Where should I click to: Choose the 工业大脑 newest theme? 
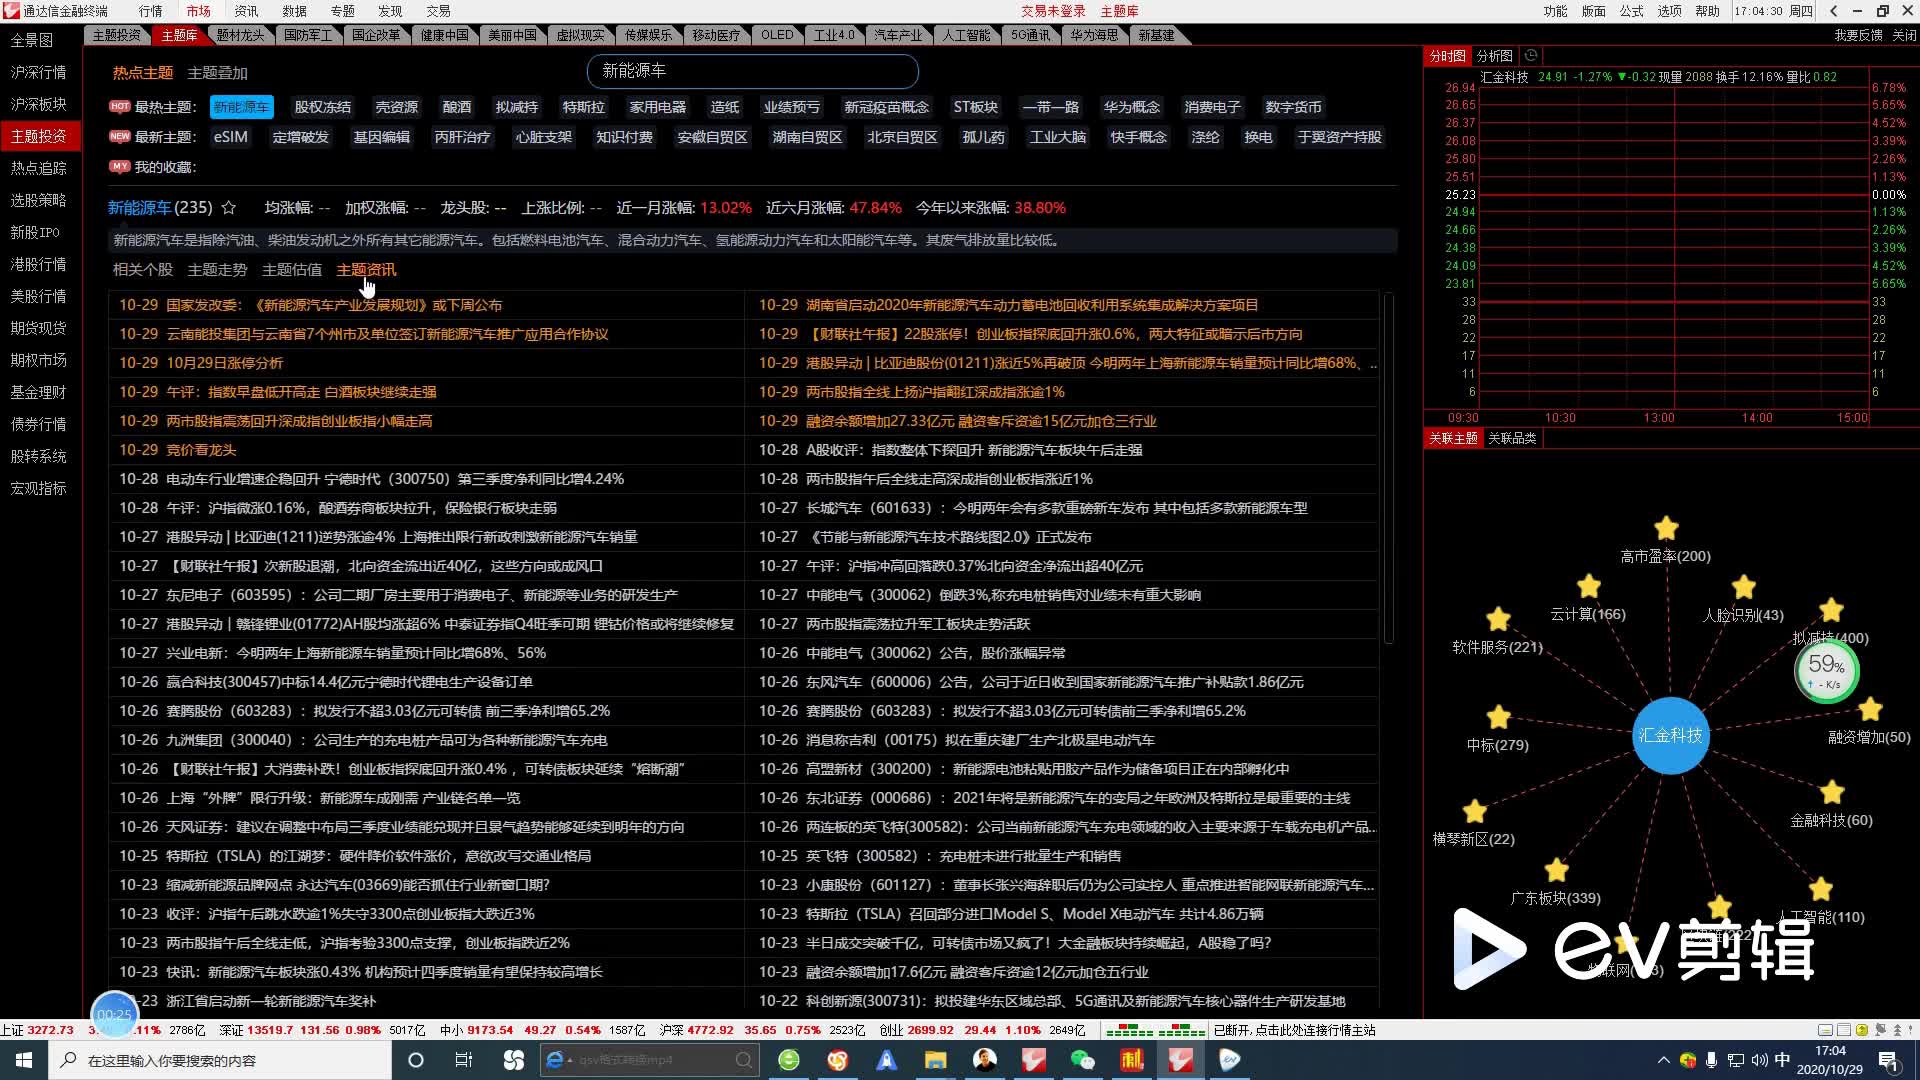[1058, 137]
